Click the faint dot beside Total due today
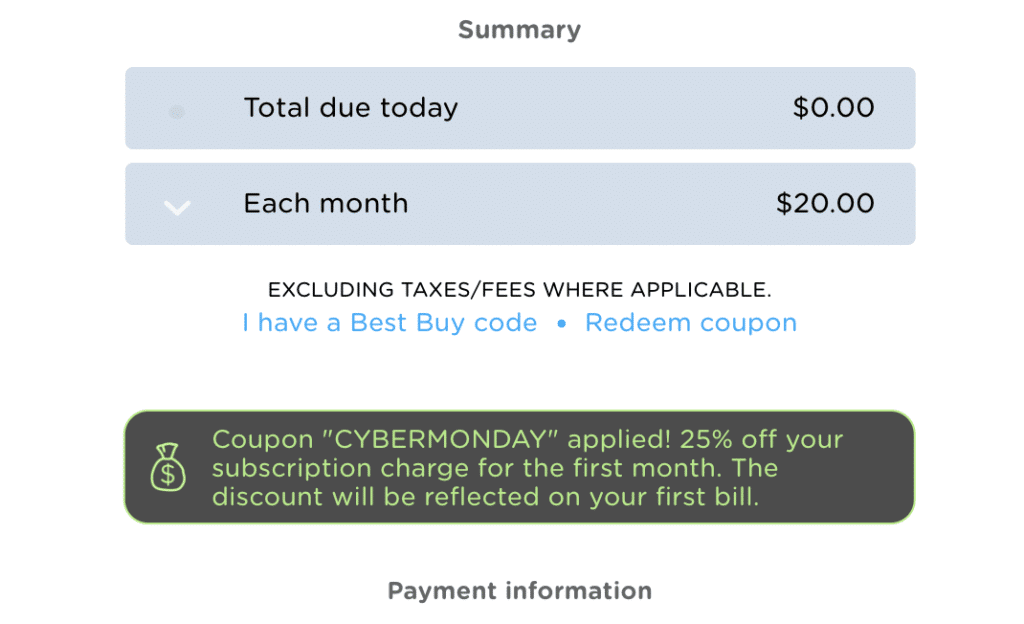 (x=176, y=112)
